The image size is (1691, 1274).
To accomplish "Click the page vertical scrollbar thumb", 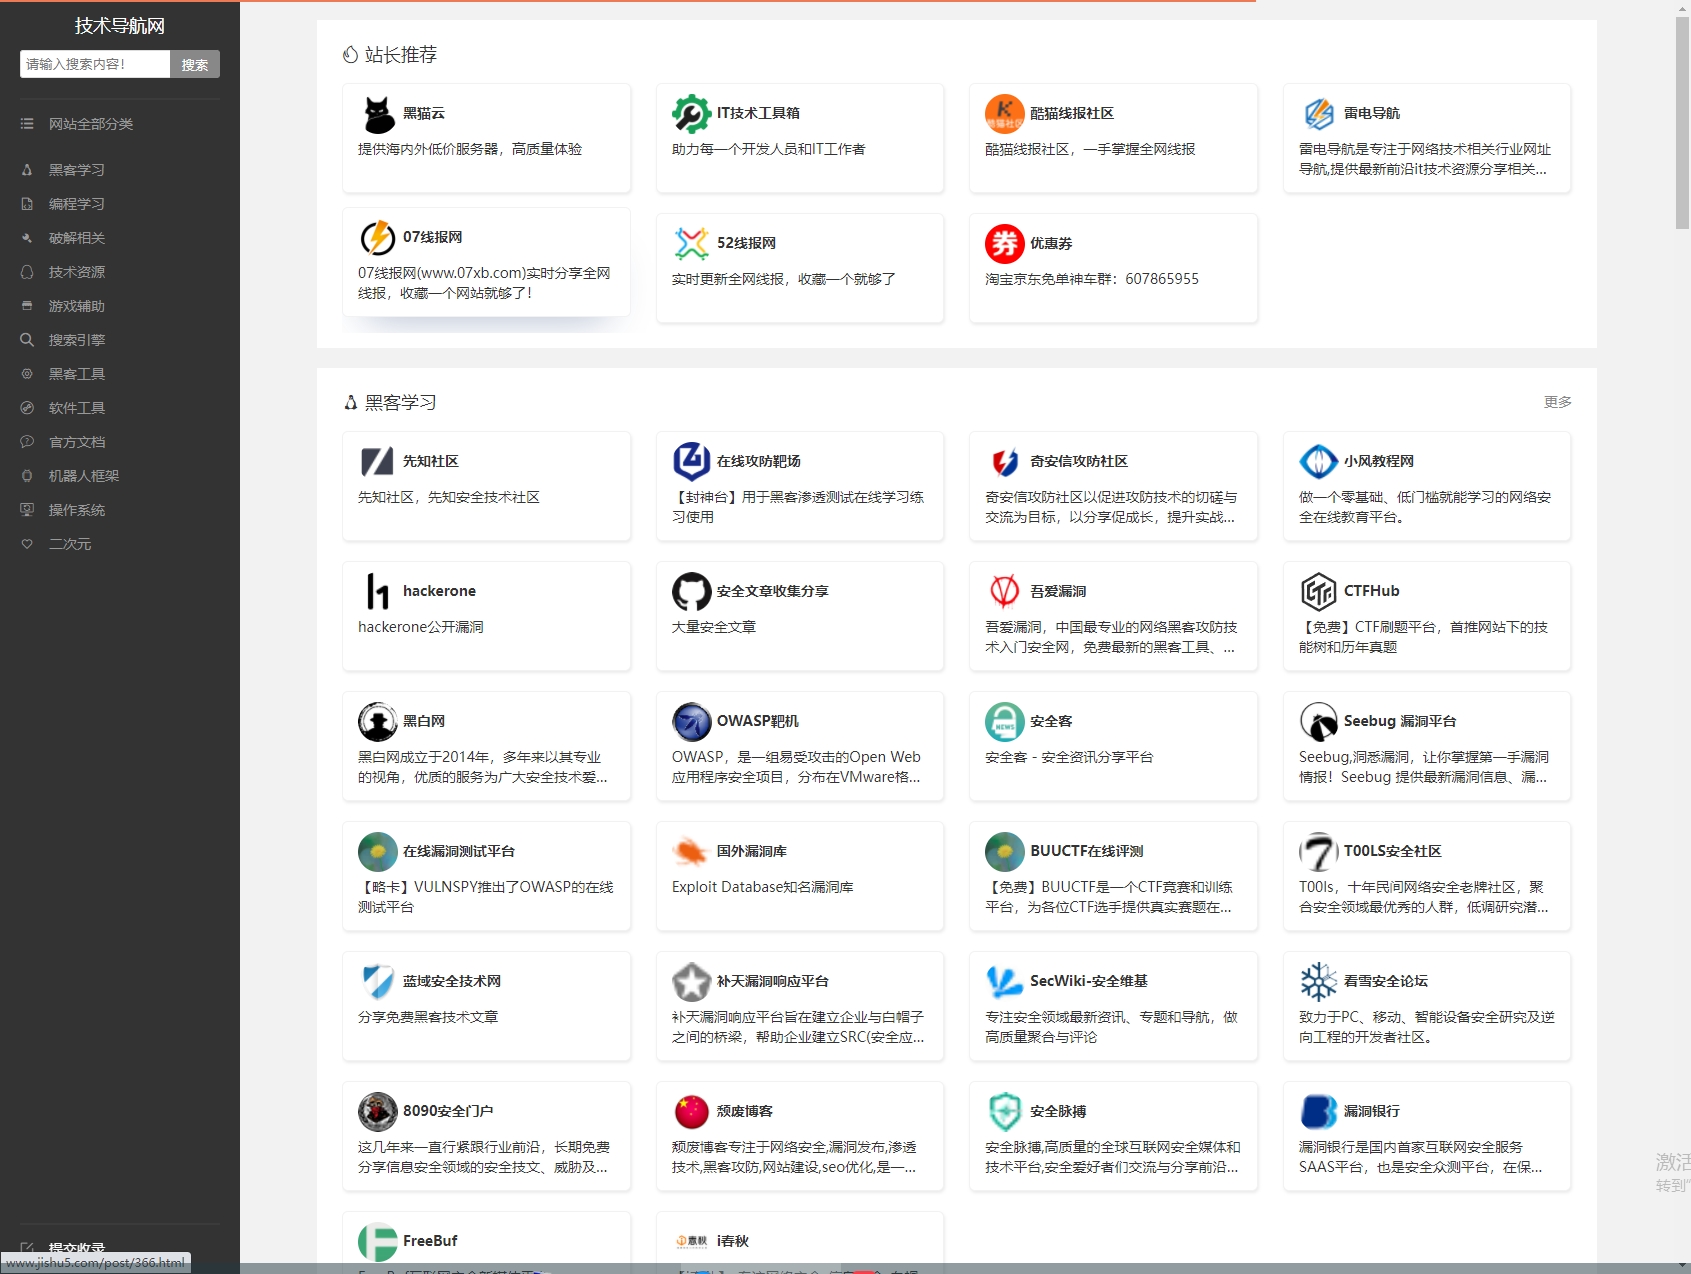I will click(x=1682, y=122).
